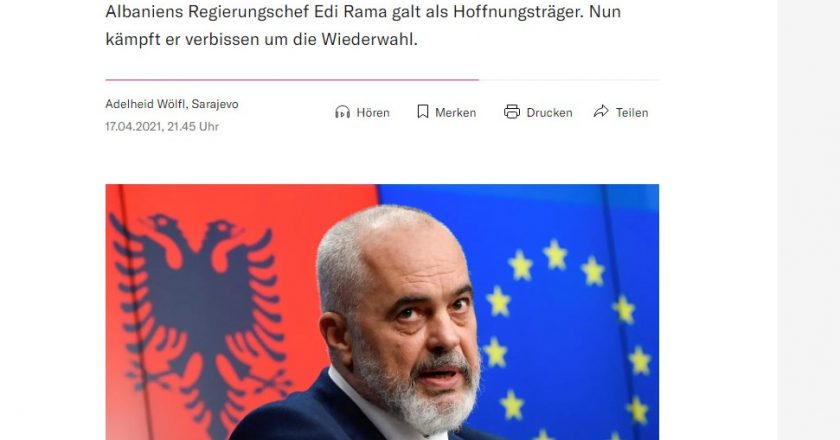Select the Drucken text label
840x440 pixels.
[x=549, y=113]
